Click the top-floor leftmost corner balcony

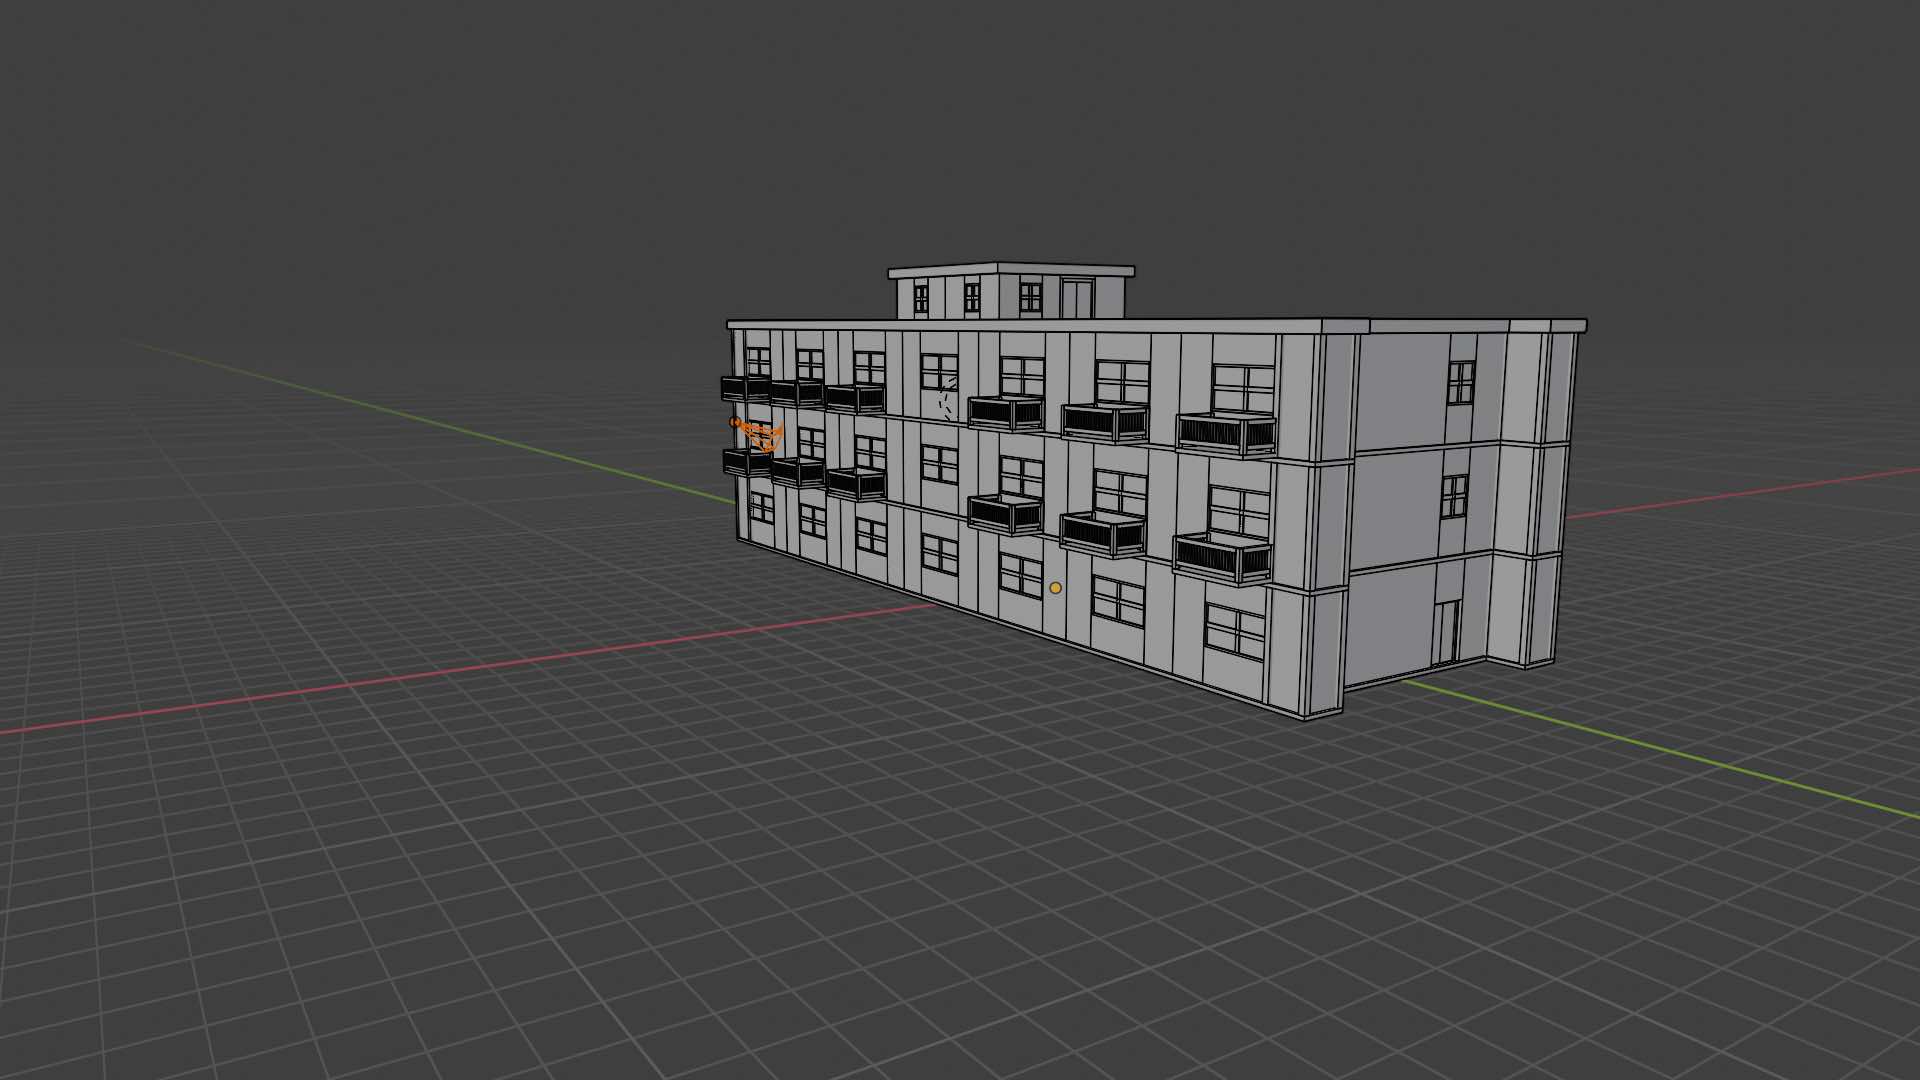(744, 389)
